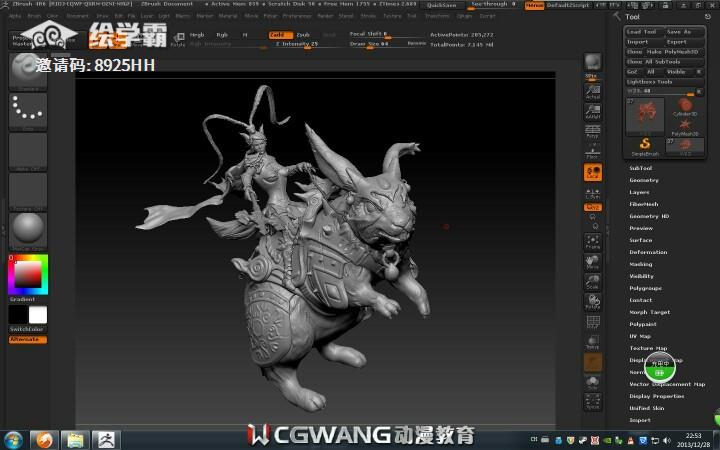Toggle the Floor grid button

pyautogui.click(x=593, y=152)
